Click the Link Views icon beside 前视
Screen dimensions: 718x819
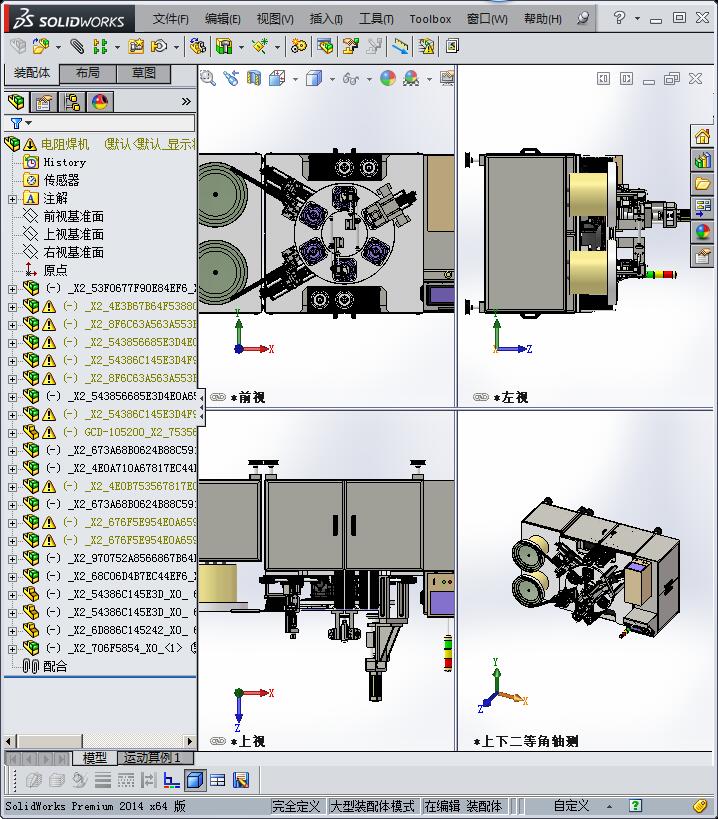click(218, 397)
